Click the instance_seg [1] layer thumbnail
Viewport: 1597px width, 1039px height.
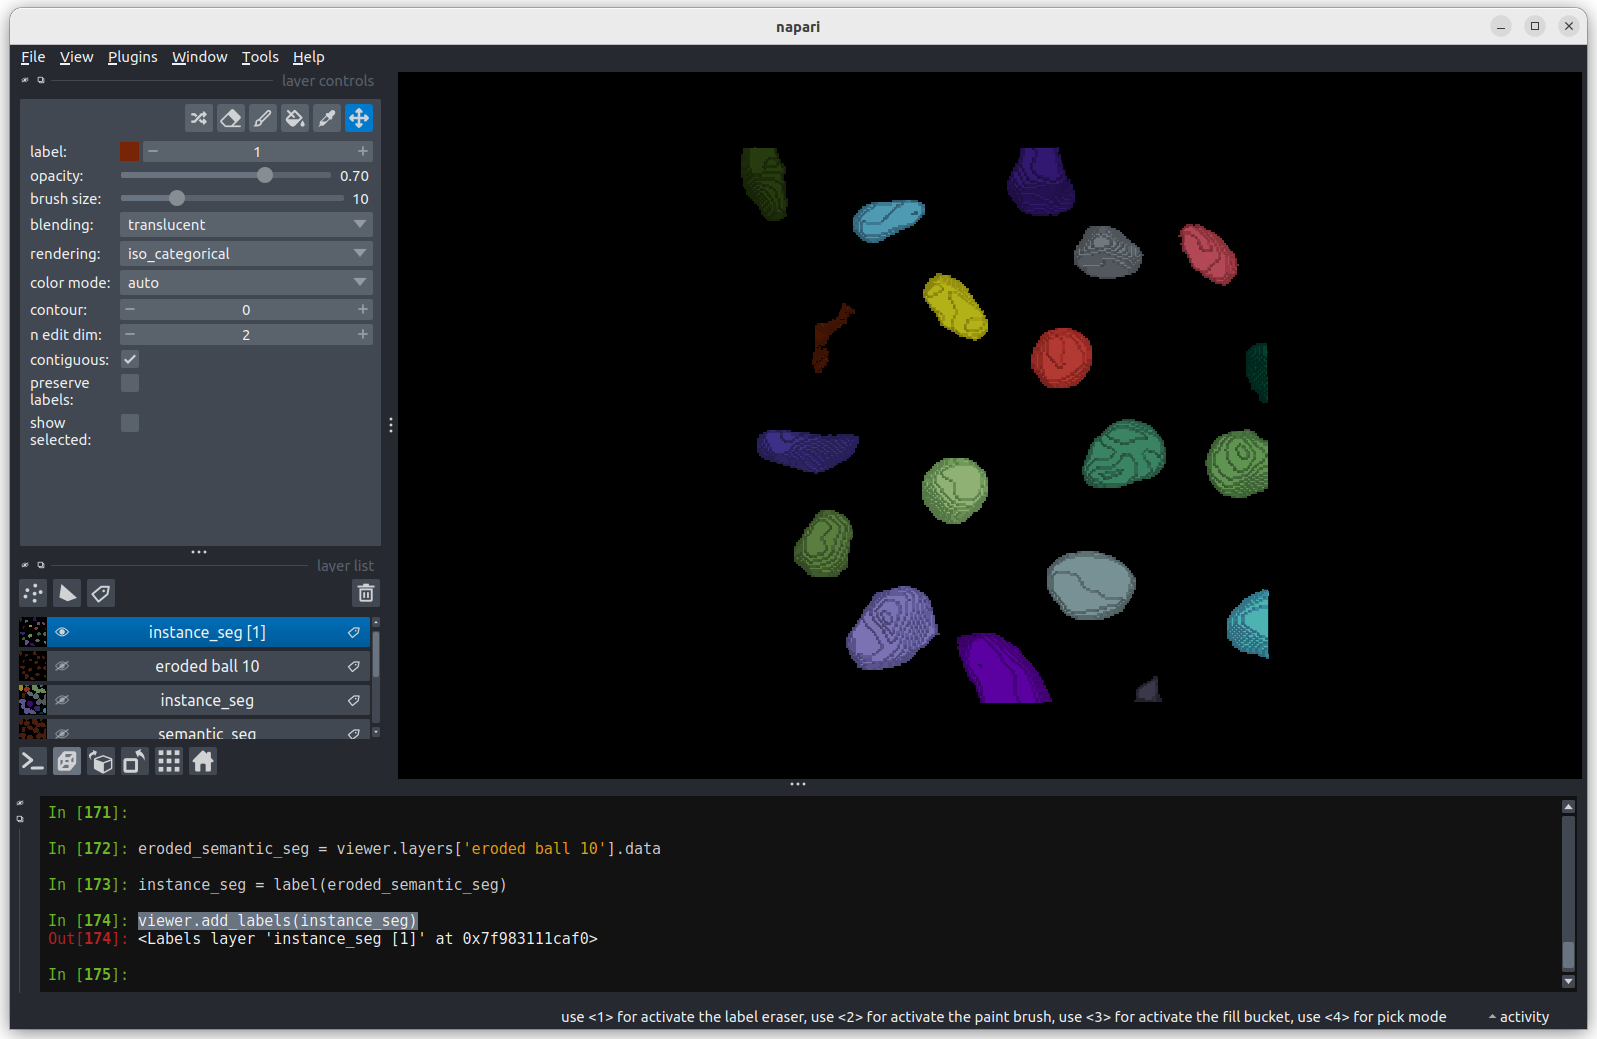pyautogui.click(x=33, y=632)
